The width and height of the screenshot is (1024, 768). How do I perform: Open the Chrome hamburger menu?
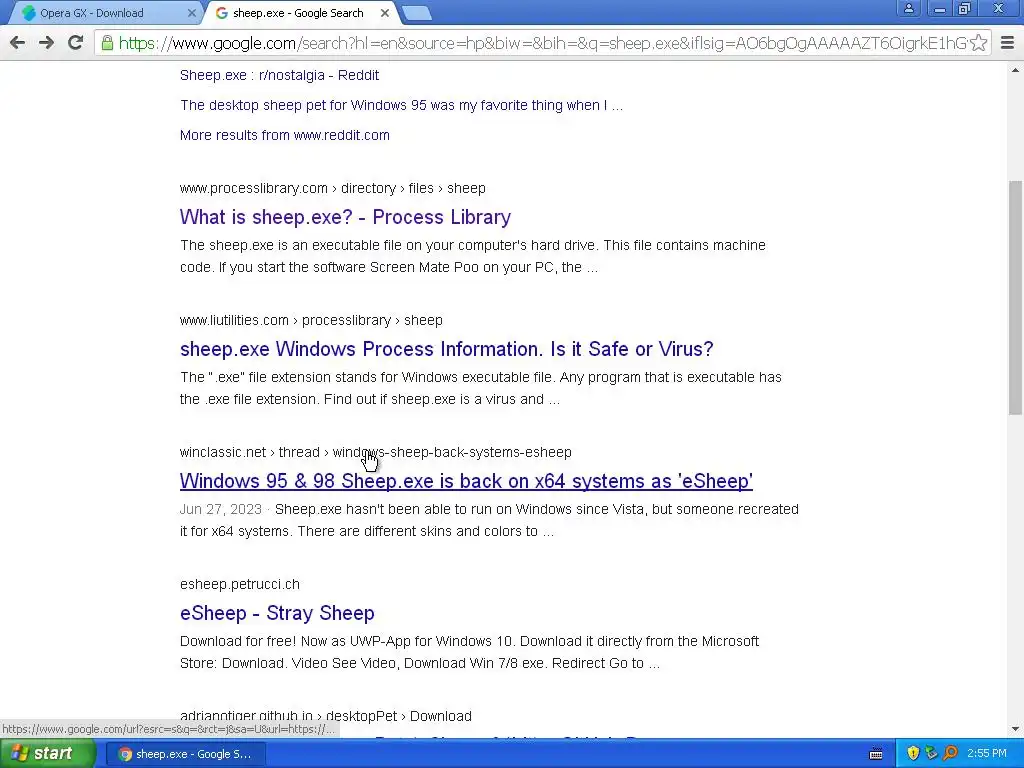tap(1008, 43)
